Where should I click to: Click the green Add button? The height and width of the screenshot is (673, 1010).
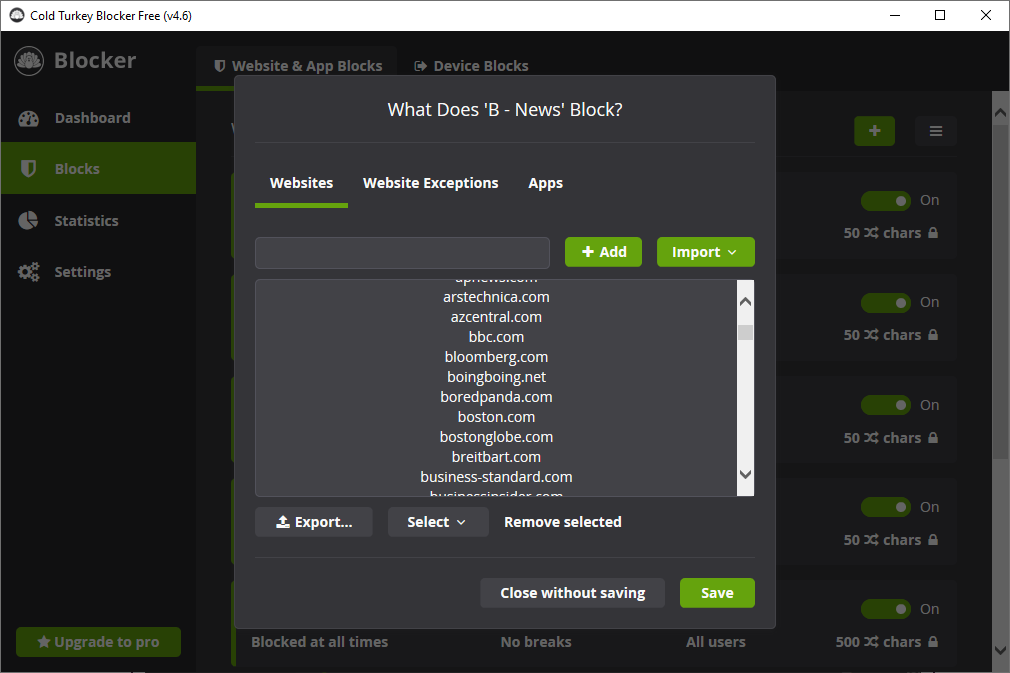pyautogui.click(x=604, y=252)
